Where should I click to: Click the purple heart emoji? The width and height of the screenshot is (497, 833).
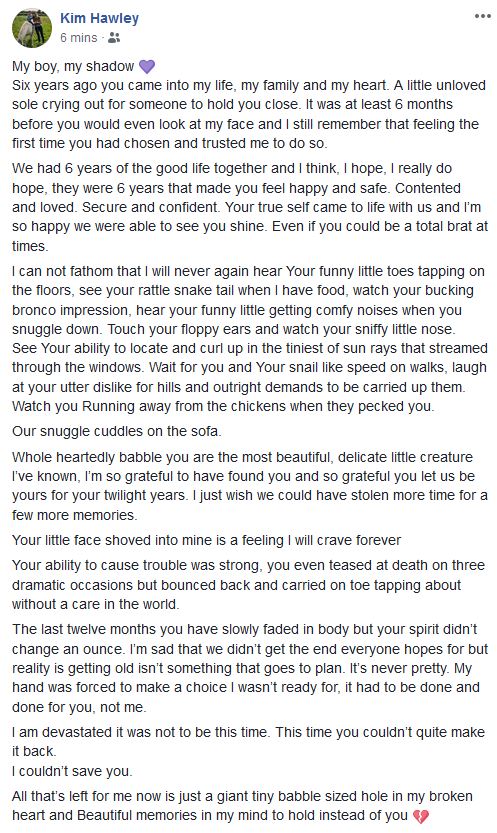147,66
